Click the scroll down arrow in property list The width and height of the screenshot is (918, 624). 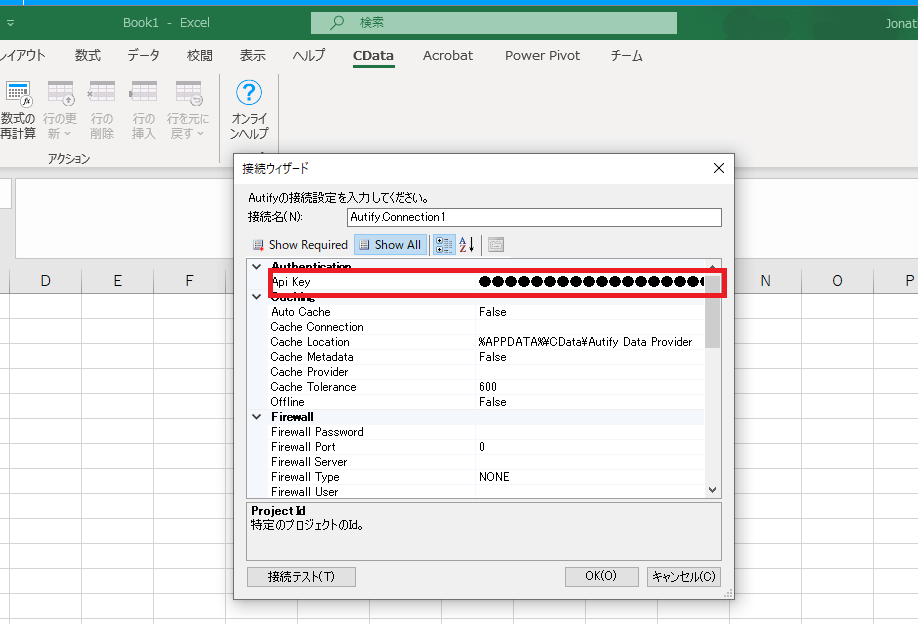(712, 490)
